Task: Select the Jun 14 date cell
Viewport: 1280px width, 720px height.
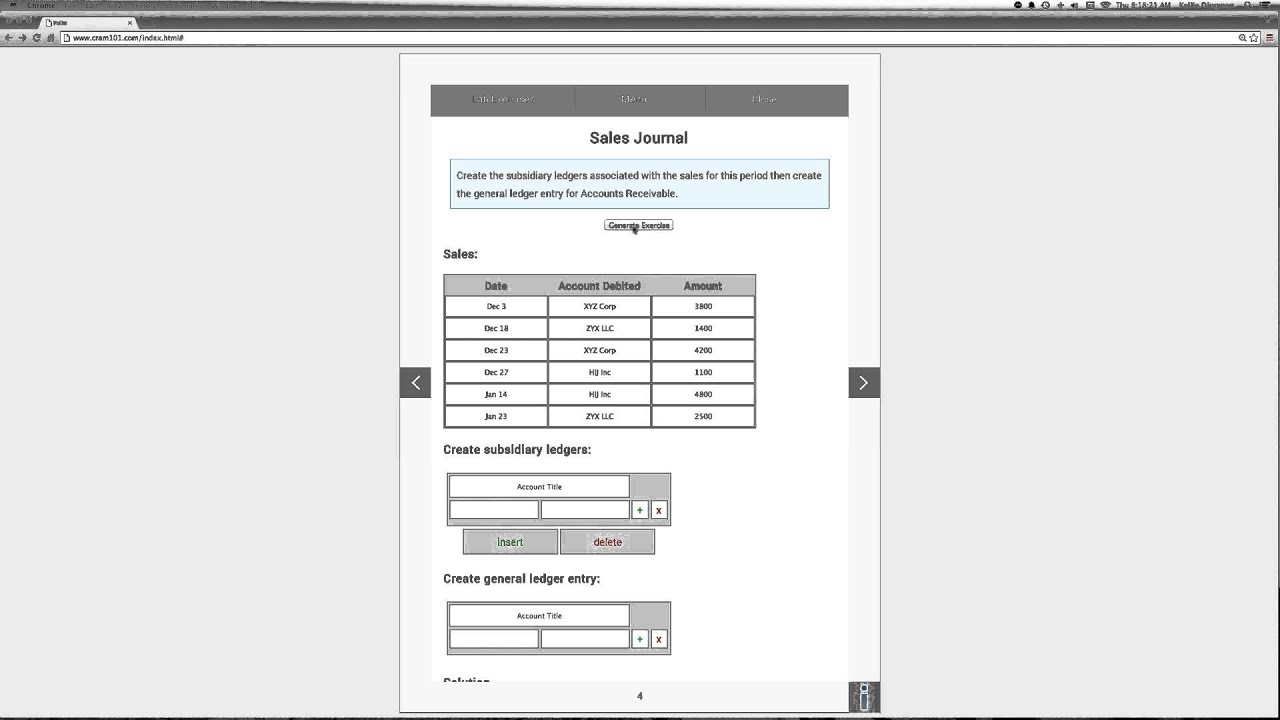Action: coord(496,394)
